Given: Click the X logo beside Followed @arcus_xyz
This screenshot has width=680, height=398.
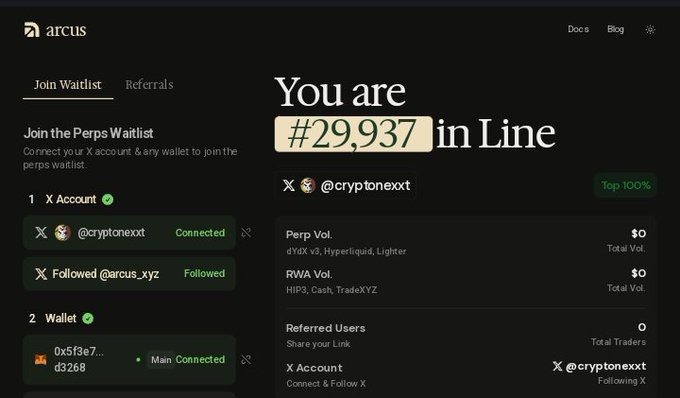Looking at the screenshot, I should click(x=41, y=274).
